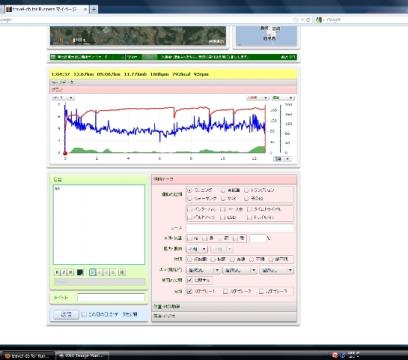
Task: Check the LSD training type checkbox
Action: coord(223,217)
